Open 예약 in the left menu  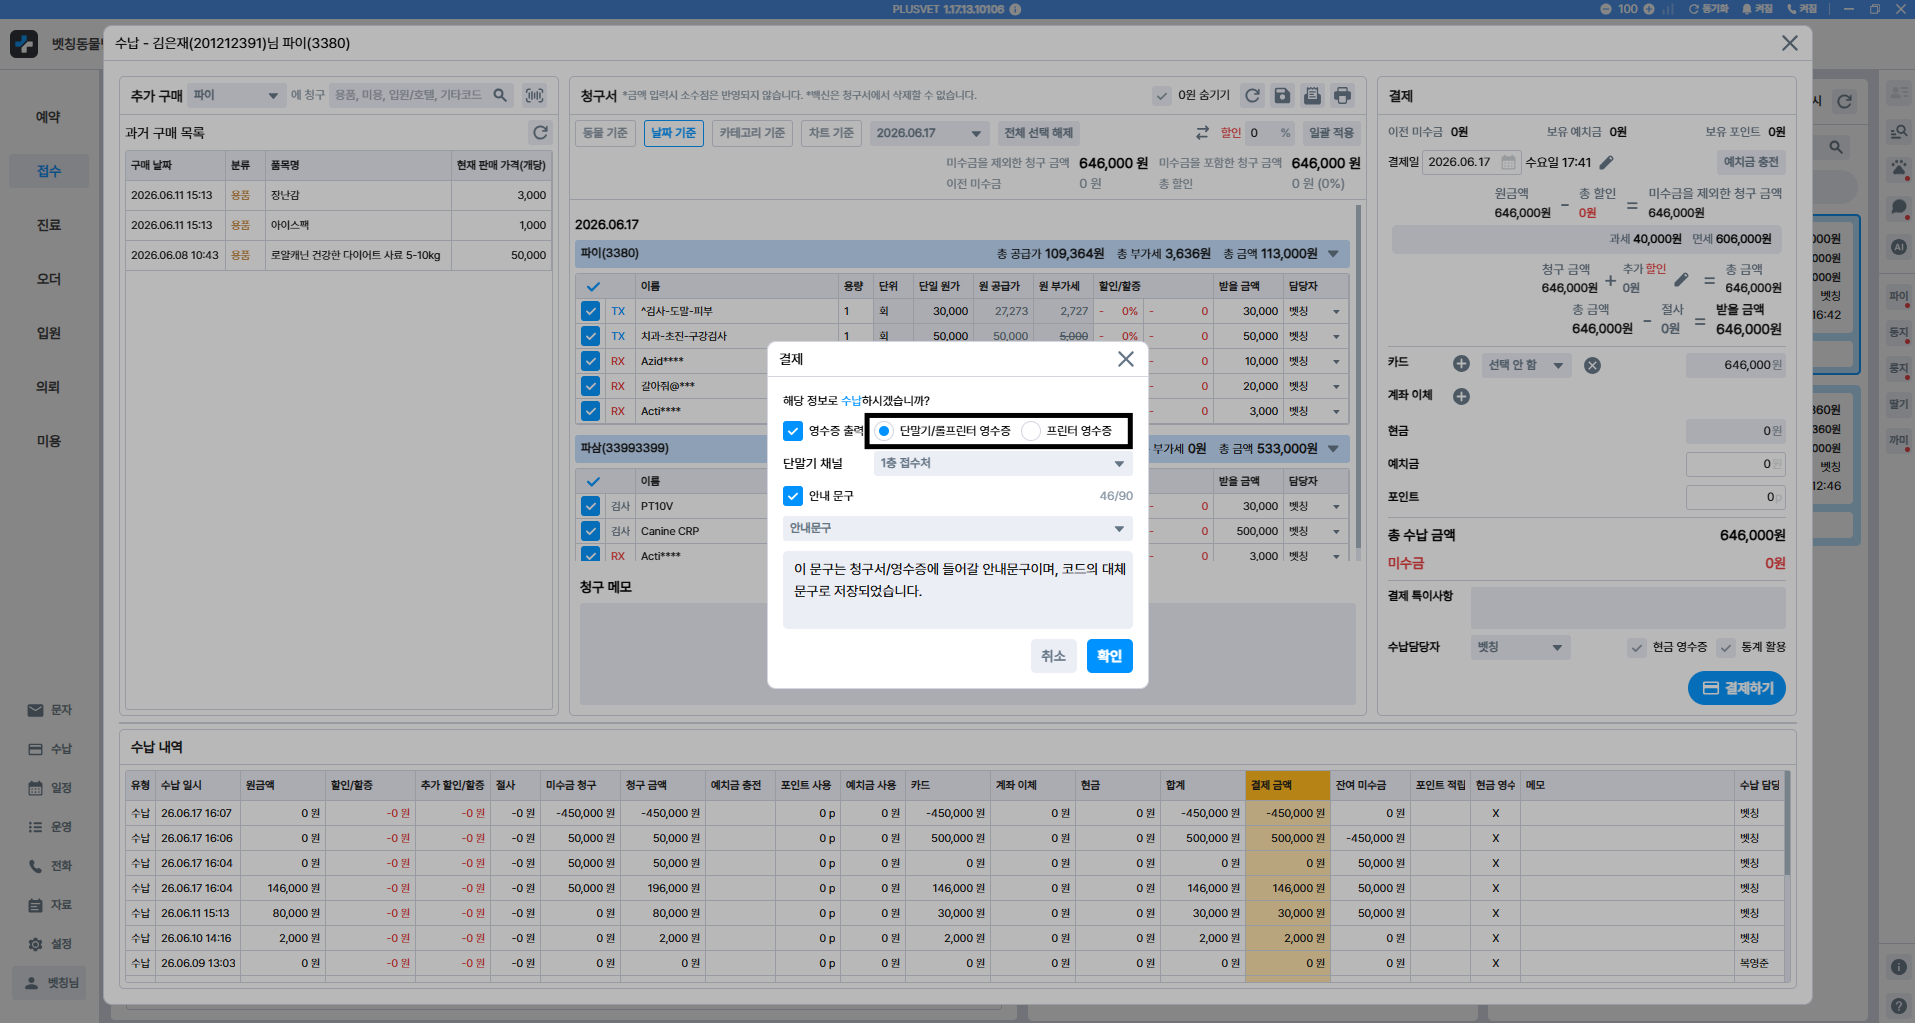49,117
